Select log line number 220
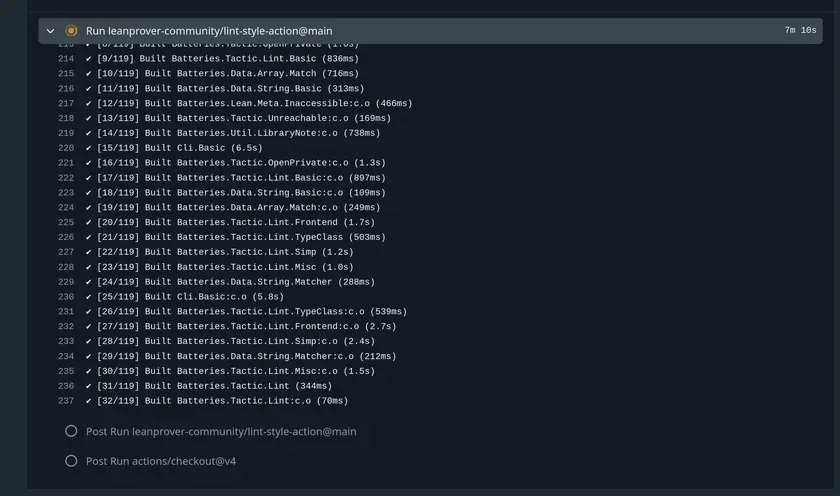Viewport: 840px width, 496px height. (x=66, y=148)
